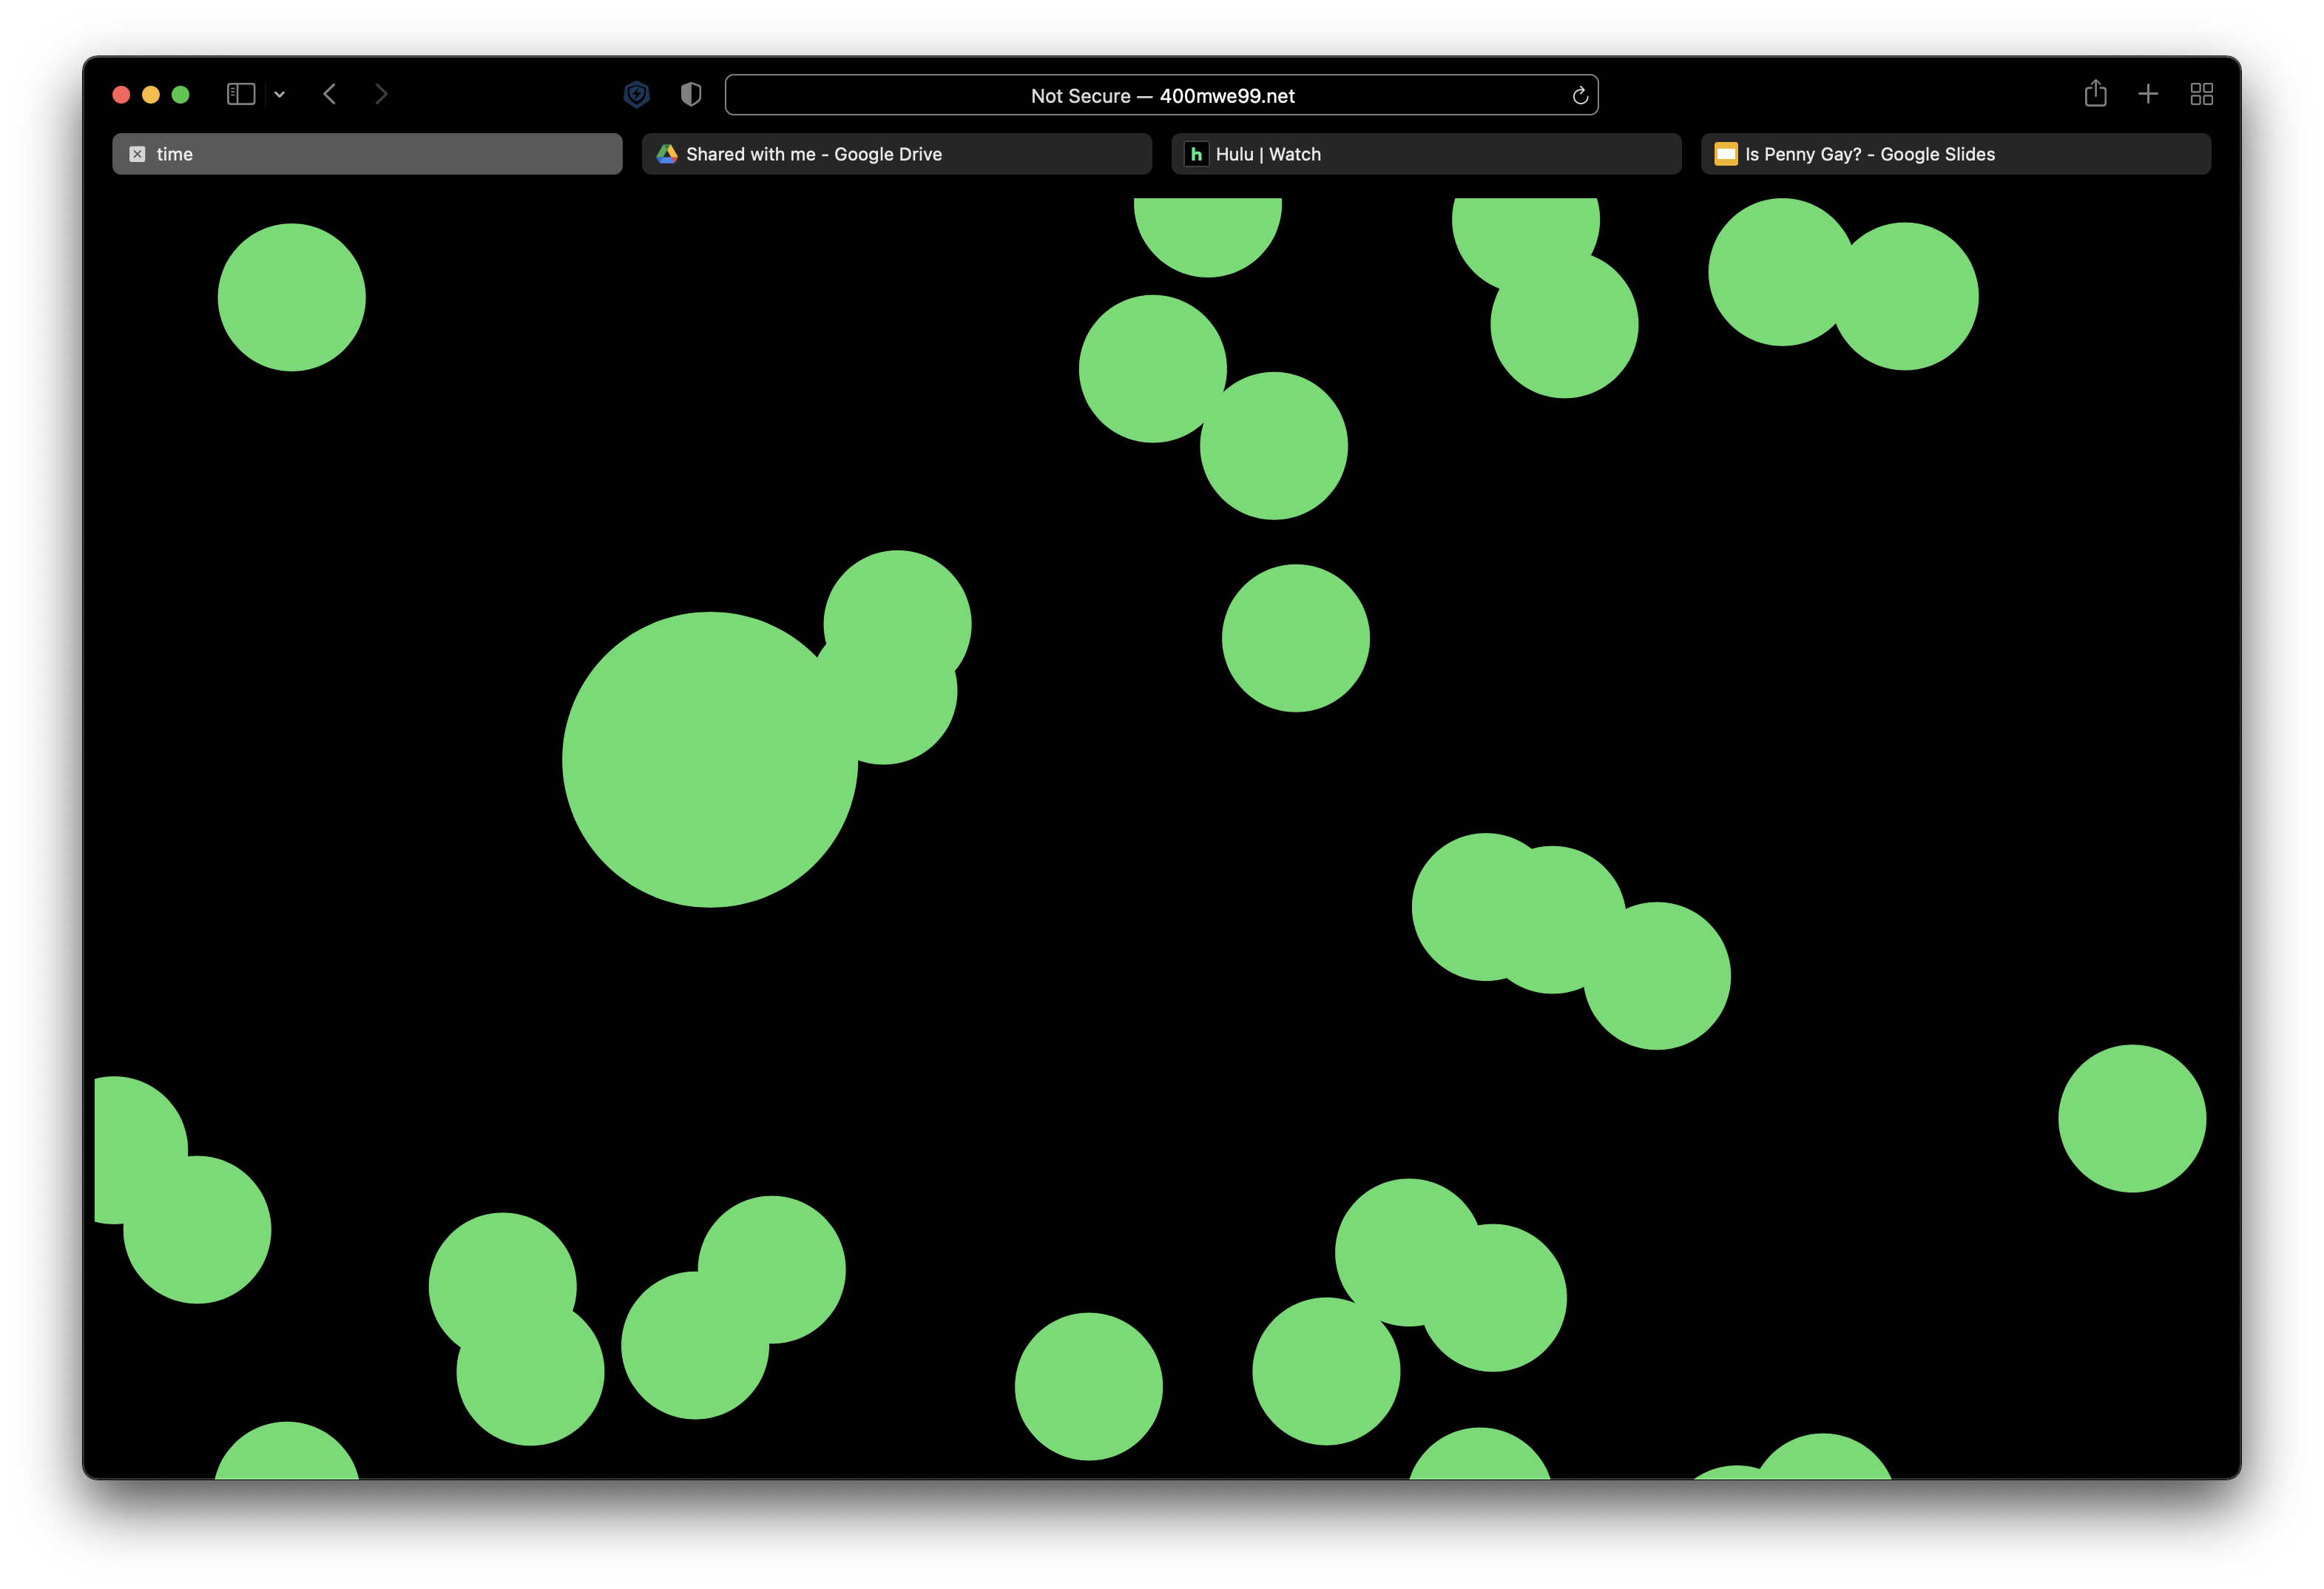Open the sidebar options dropdown arrow
2324x1589 pixels.
point(280,94)
